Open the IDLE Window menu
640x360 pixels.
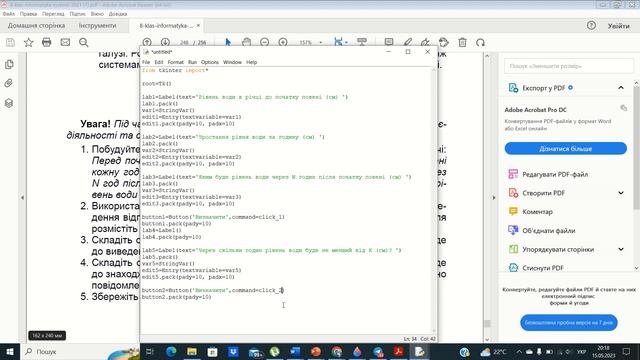coord(232,62)
